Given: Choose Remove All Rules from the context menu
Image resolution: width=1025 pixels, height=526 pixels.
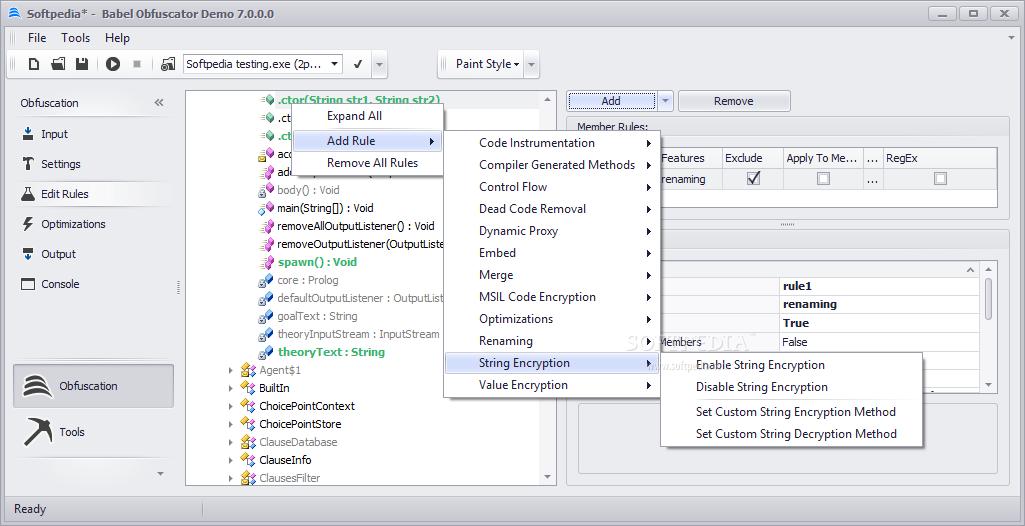Looking at the screenshot, I should 368,163.
